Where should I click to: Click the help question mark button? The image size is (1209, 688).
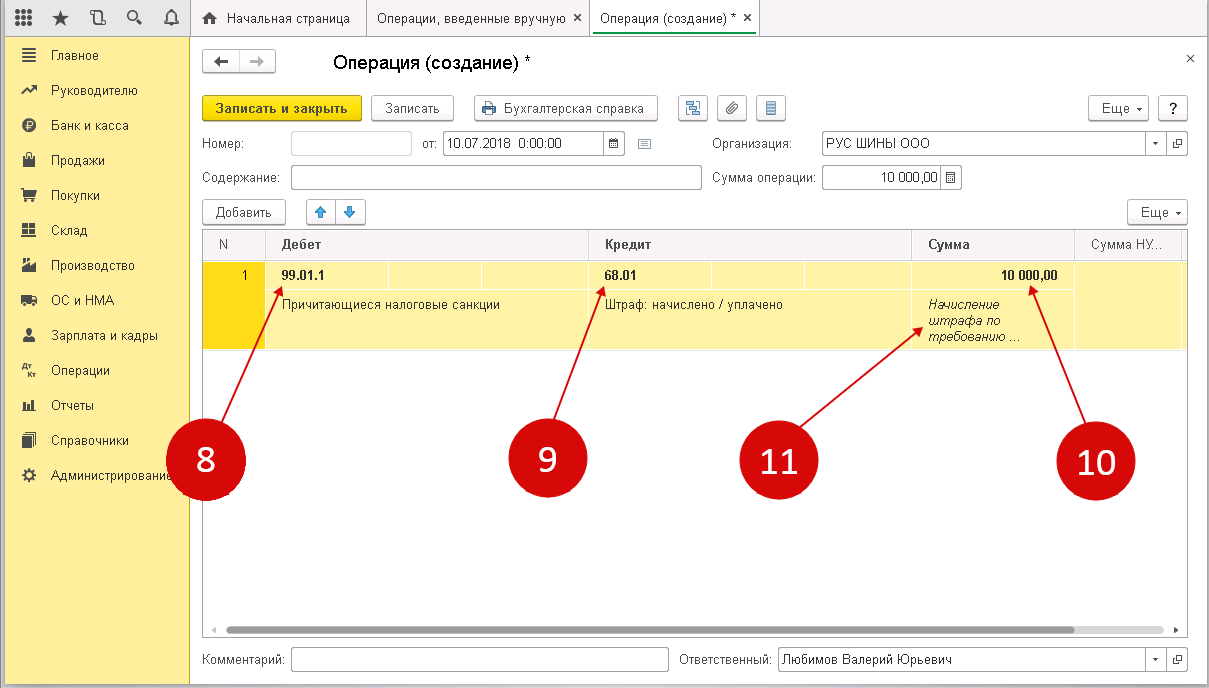[1173, 108]
